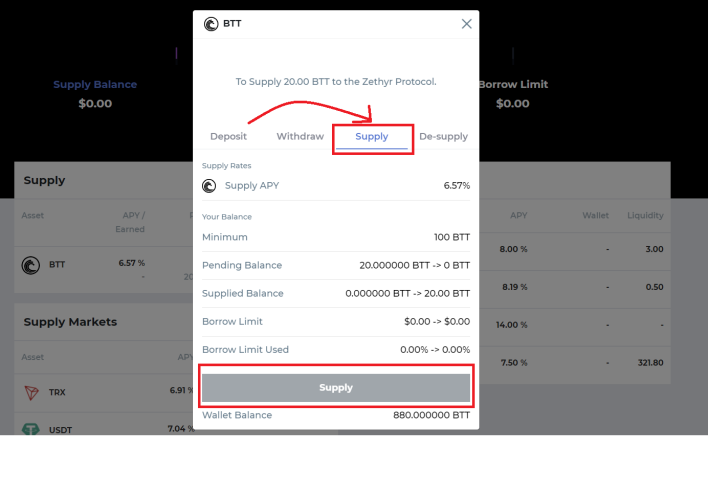Viewport: 708px width, 493px height.
Task: Click Liquidity value 3.00
Action: click(x=654, y=249)
